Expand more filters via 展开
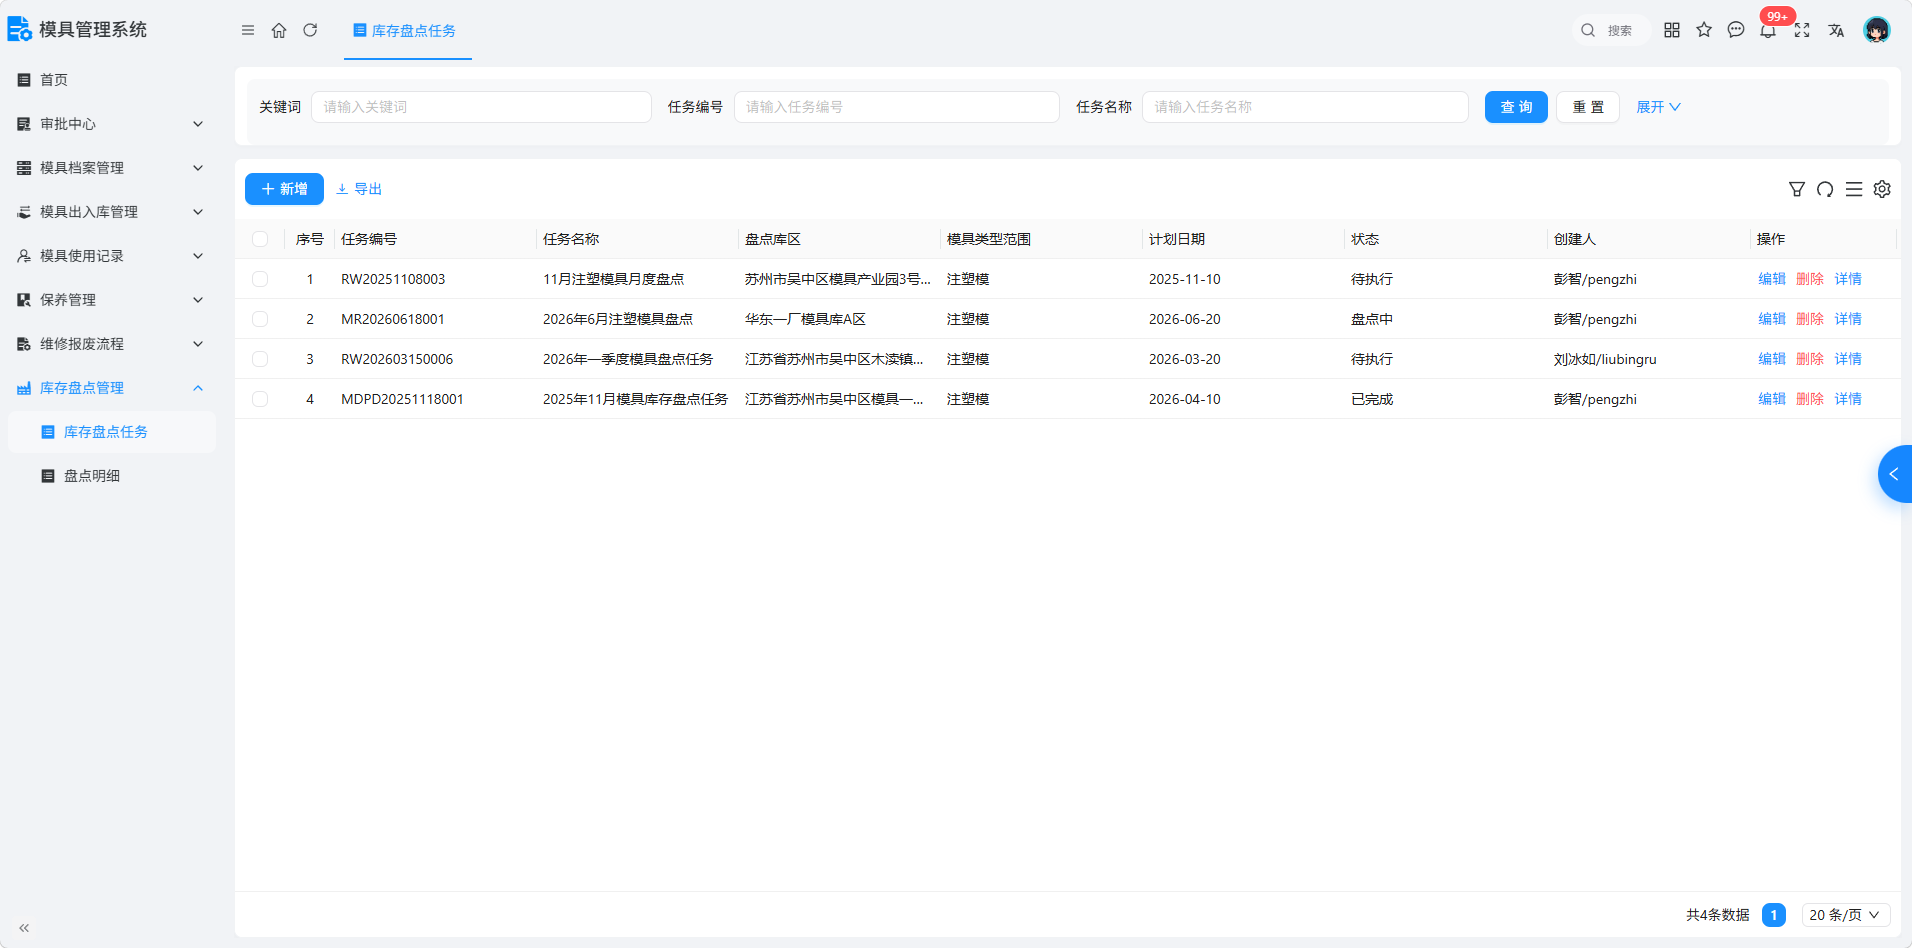This screenshot has height=948, width=1912. point(1658,107)
